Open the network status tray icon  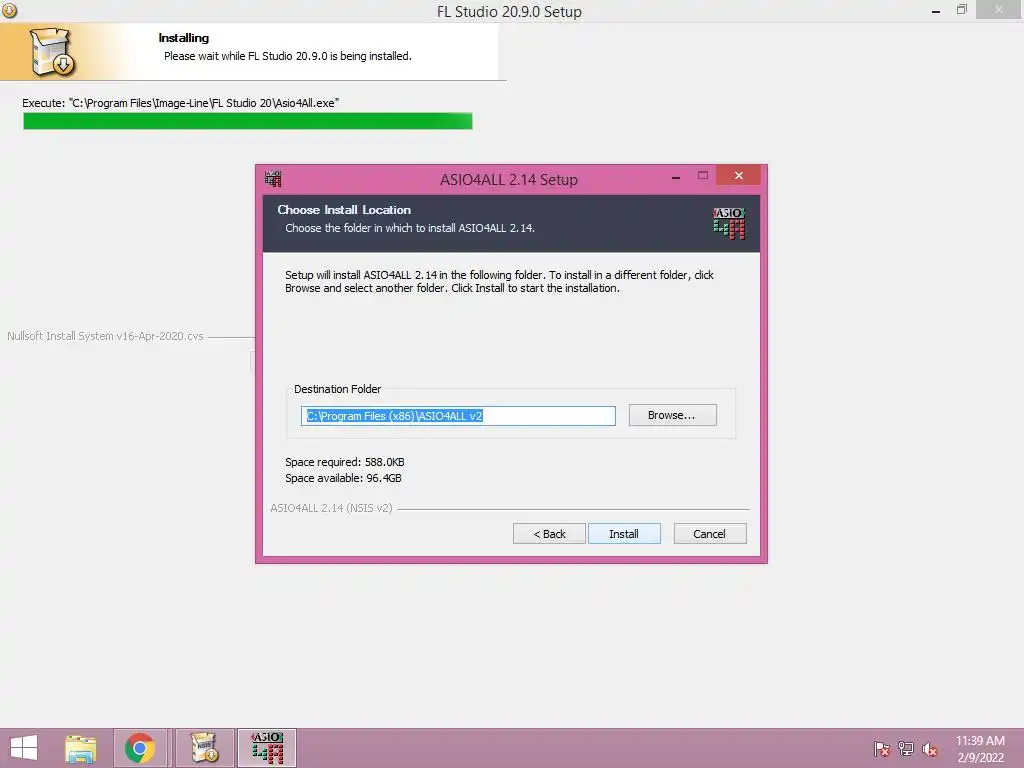pos(906,749)
